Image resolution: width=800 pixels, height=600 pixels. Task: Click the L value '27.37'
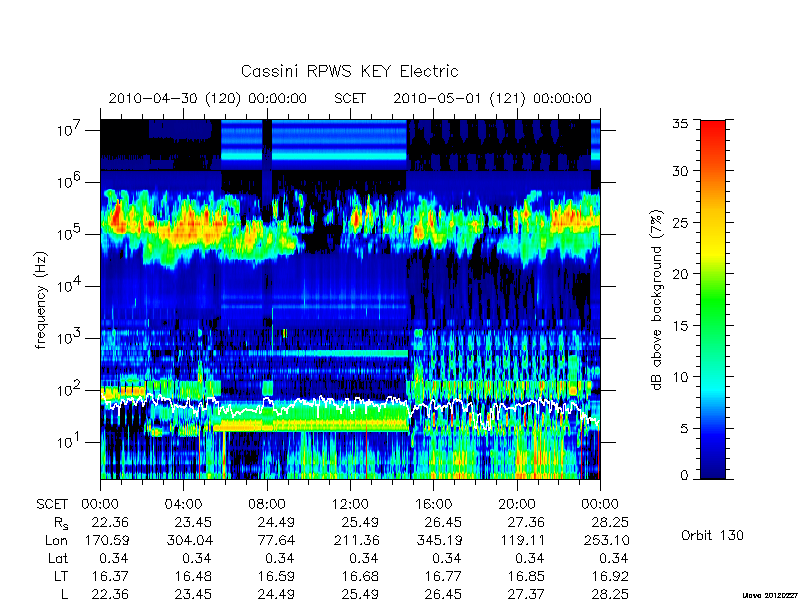526,594
